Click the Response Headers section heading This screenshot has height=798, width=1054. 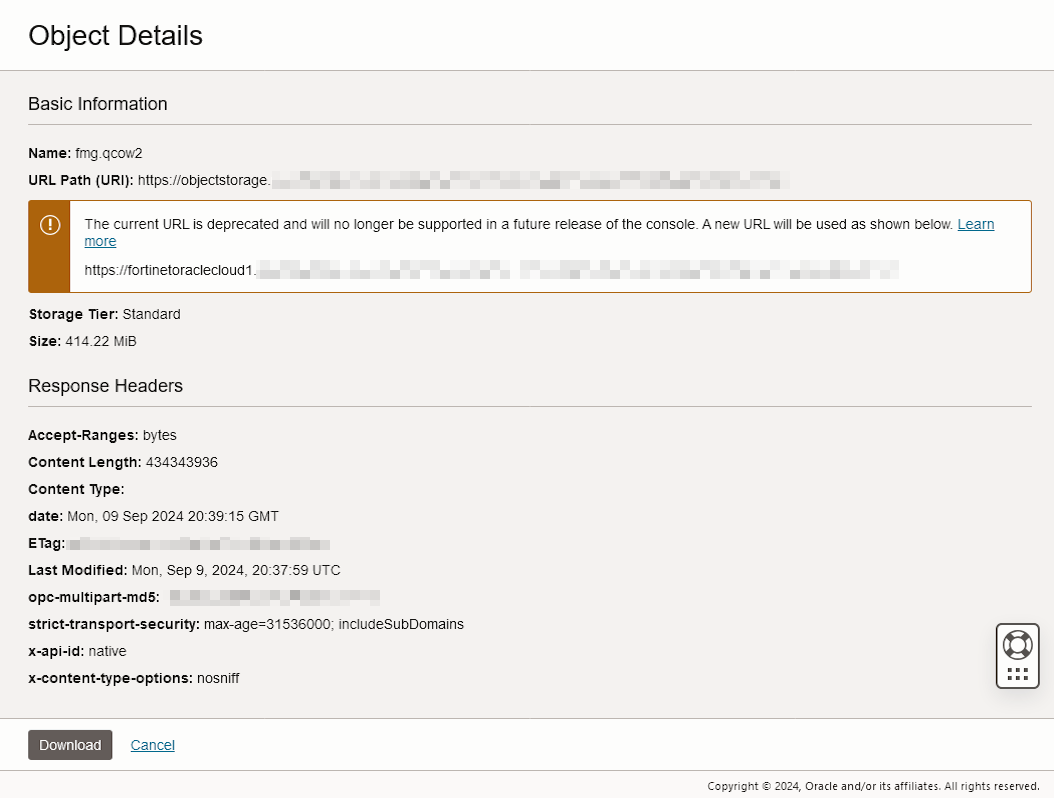coord(105,385)
